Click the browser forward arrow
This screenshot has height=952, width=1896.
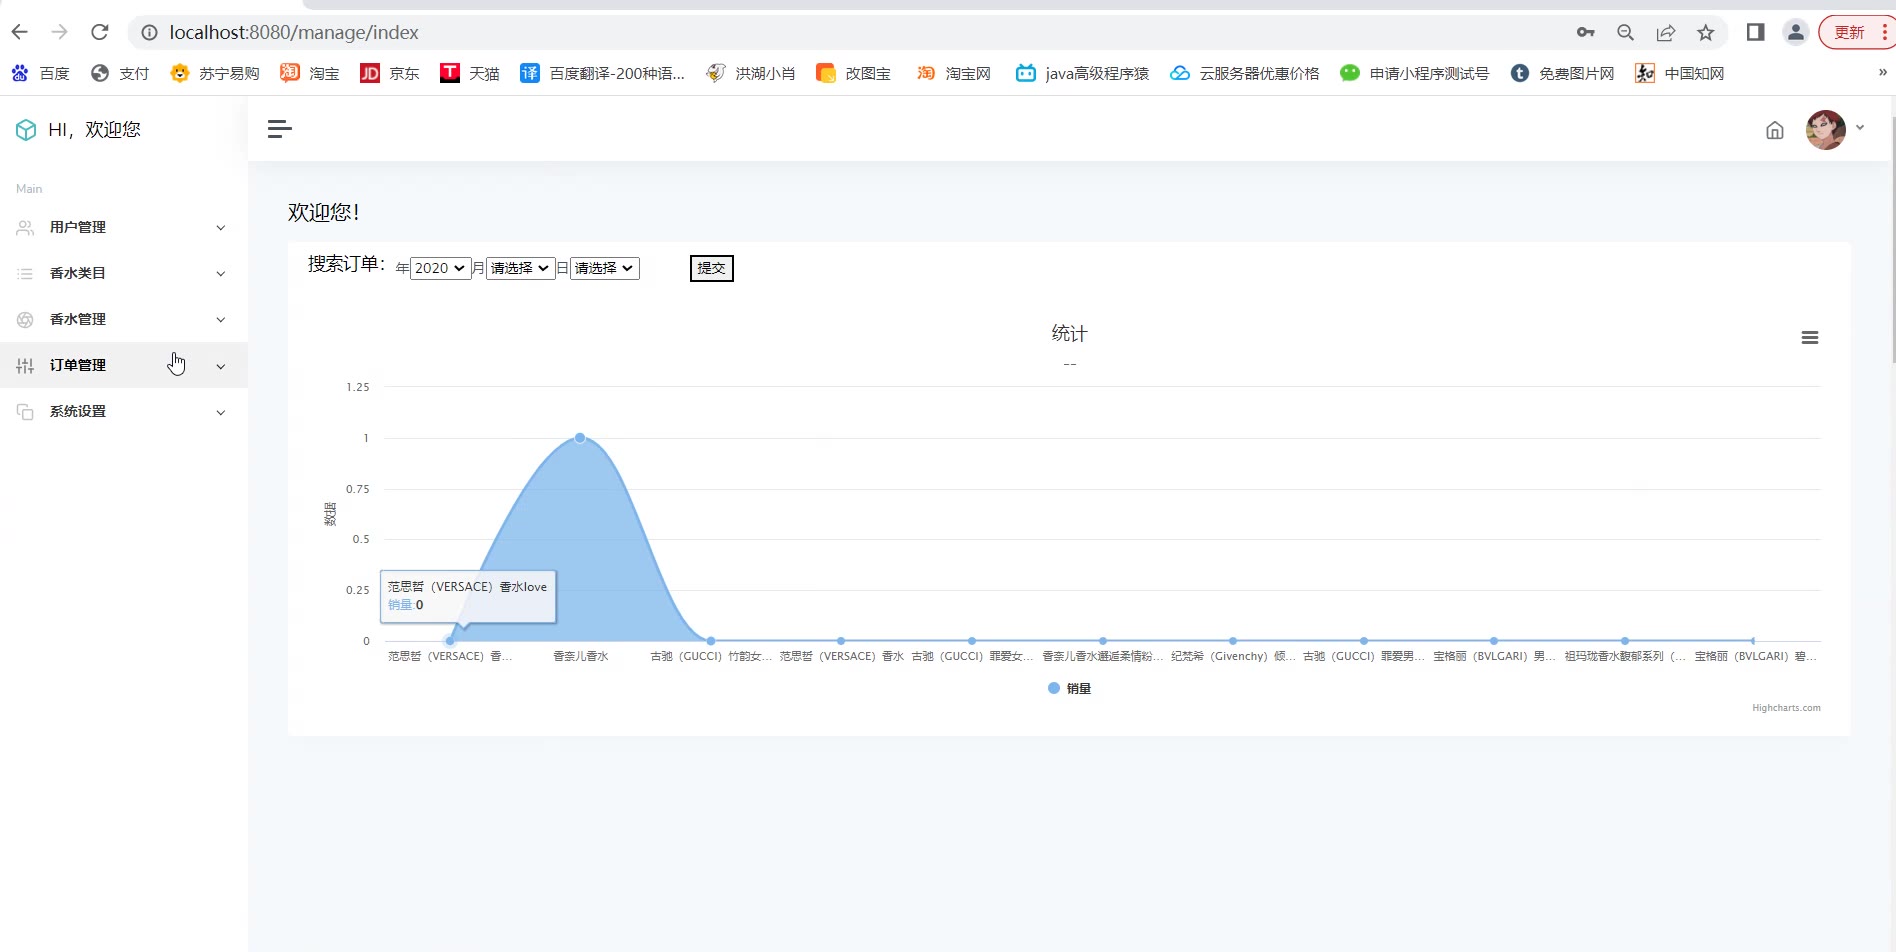(60, 32)
